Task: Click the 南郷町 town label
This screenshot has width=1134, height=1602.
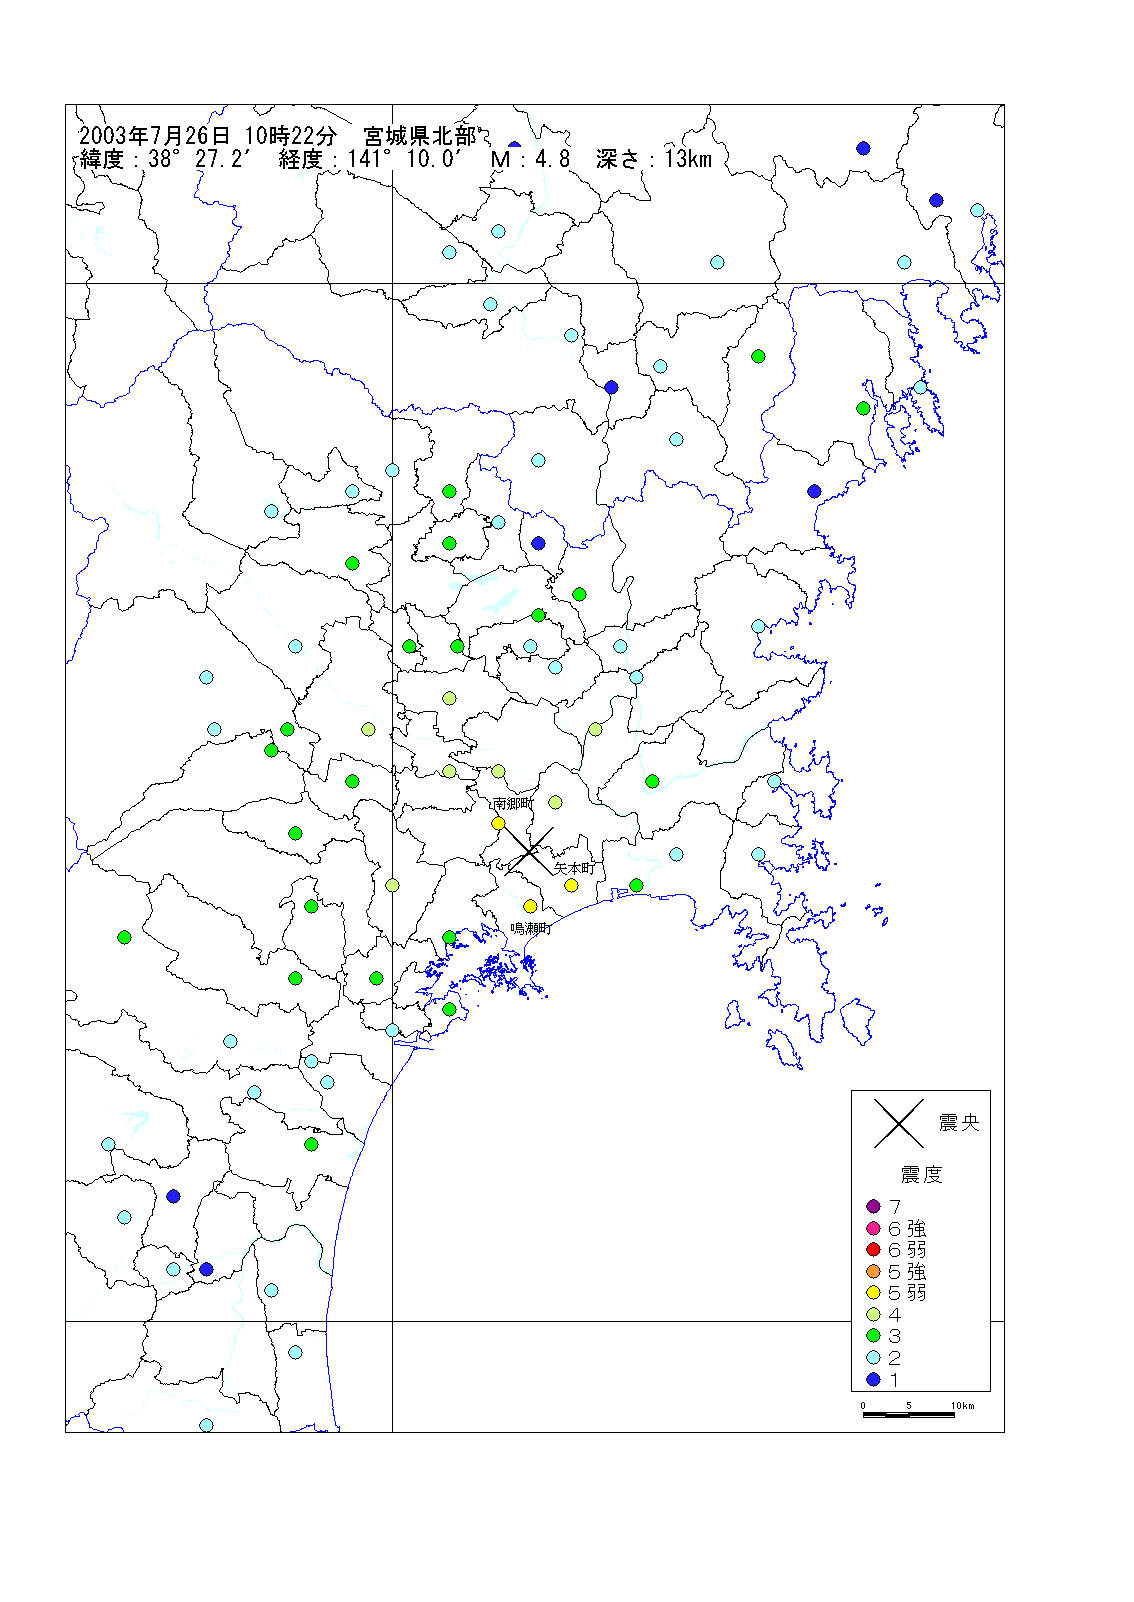Action: coord(513,803)
